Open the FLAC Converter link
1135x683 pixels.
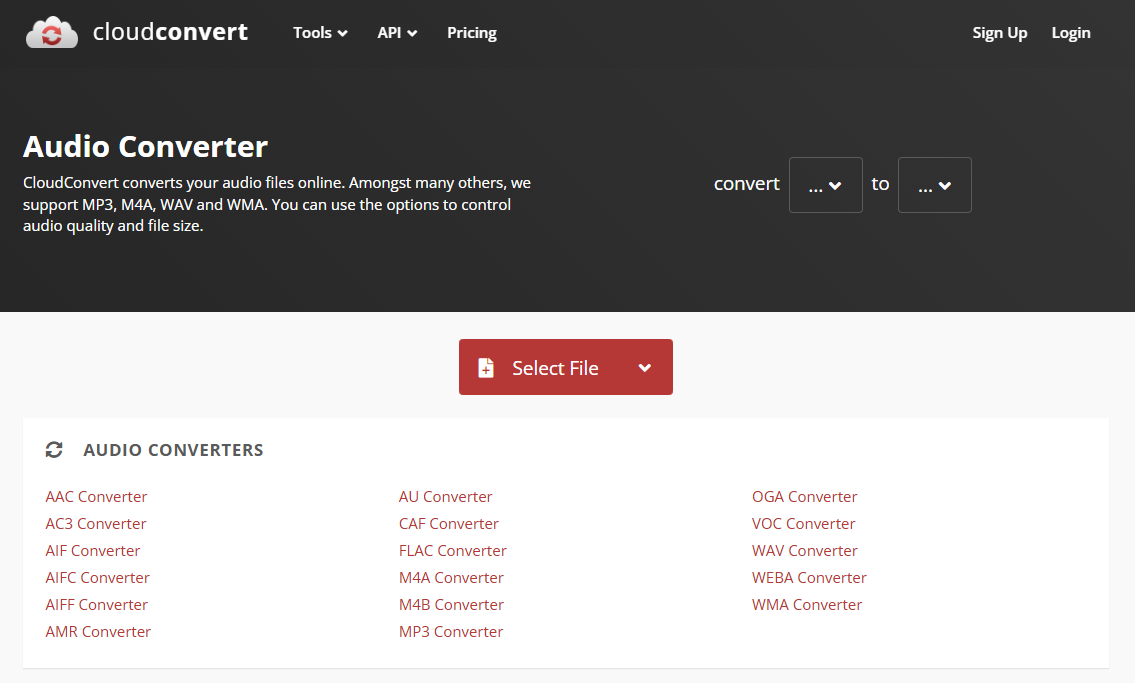452,551
